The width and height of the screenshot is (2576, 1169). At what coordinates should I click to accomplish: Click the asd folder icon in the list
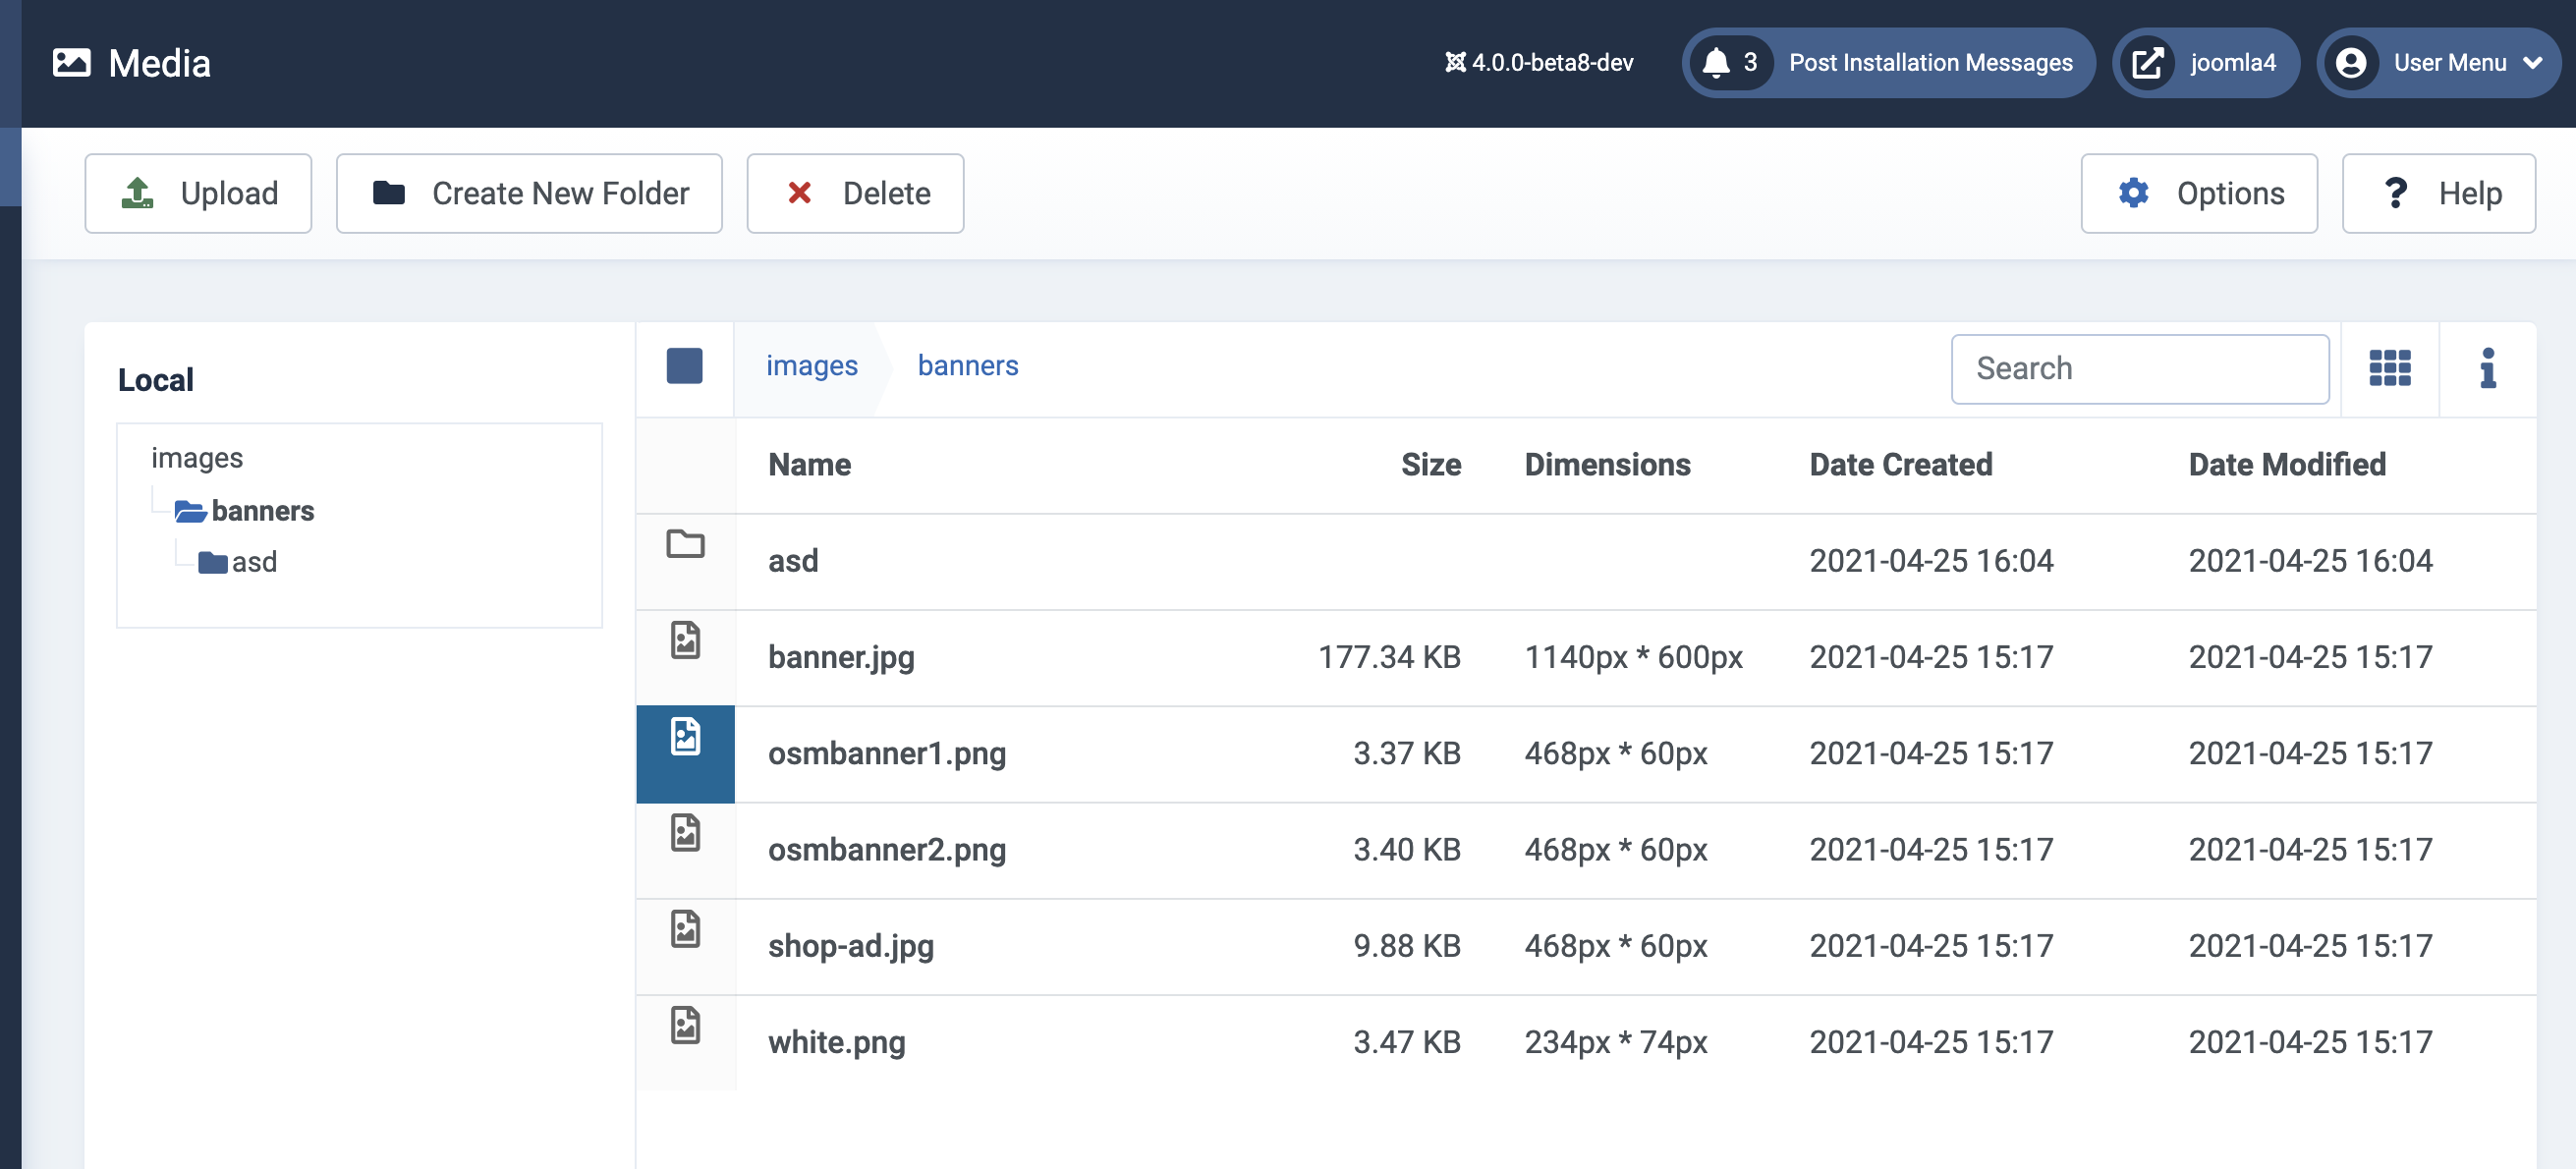click(x=685, y=544)
